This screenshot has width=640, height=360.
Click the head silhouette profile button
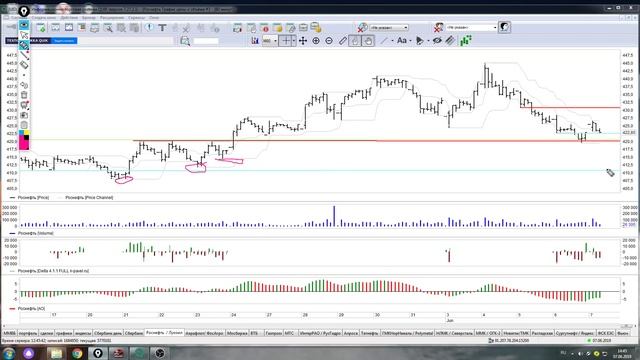(504, 27)
